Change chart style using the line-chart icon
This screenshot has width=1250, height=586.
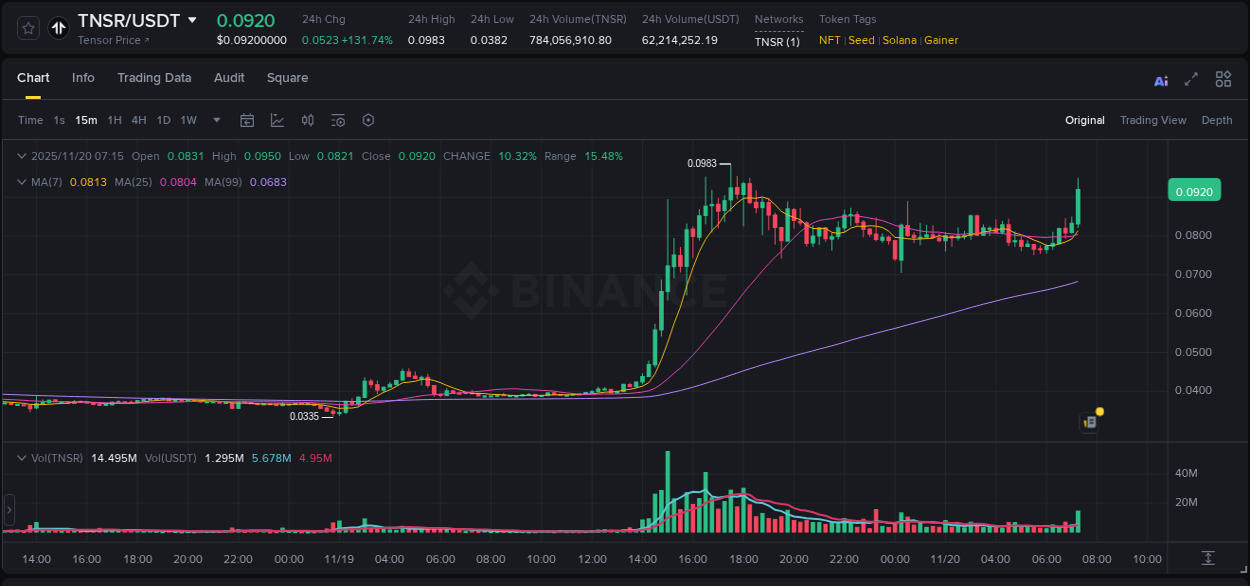pos(277,120)
